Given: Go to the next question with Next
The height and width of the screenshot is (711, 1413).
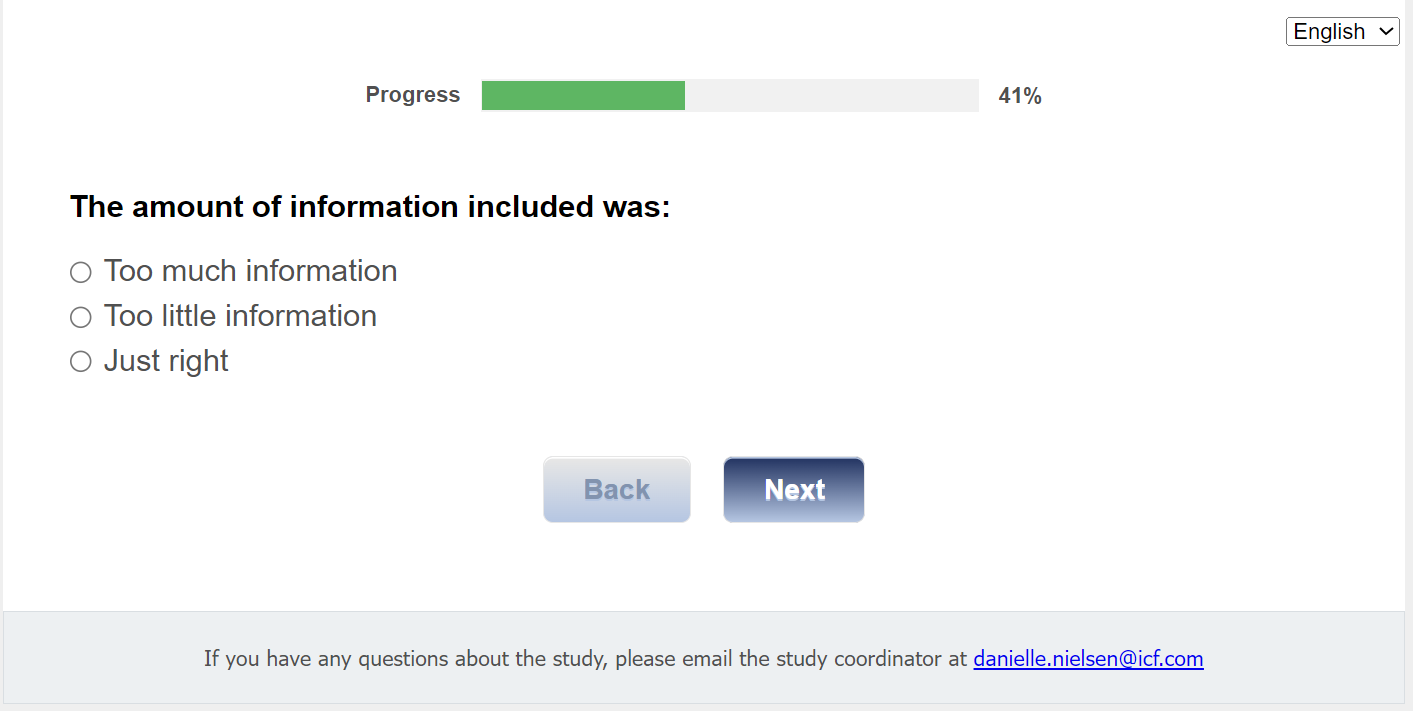Looking at the screenshot, I should pyautogui.click(x=794, y=490).
